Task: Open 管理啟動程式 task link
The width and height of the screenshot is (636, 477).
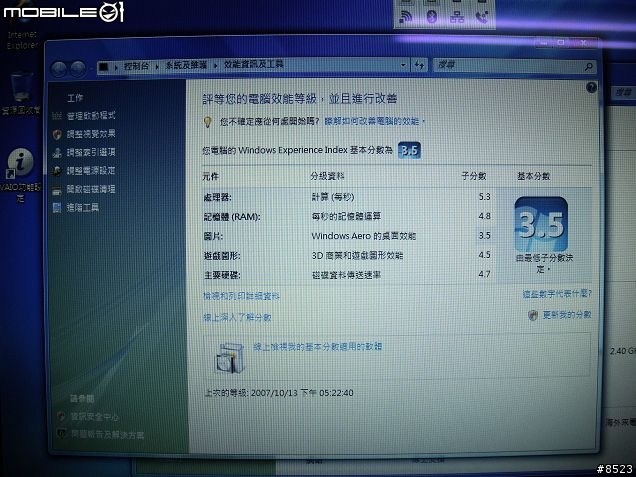Action: (x=91, y=116)
